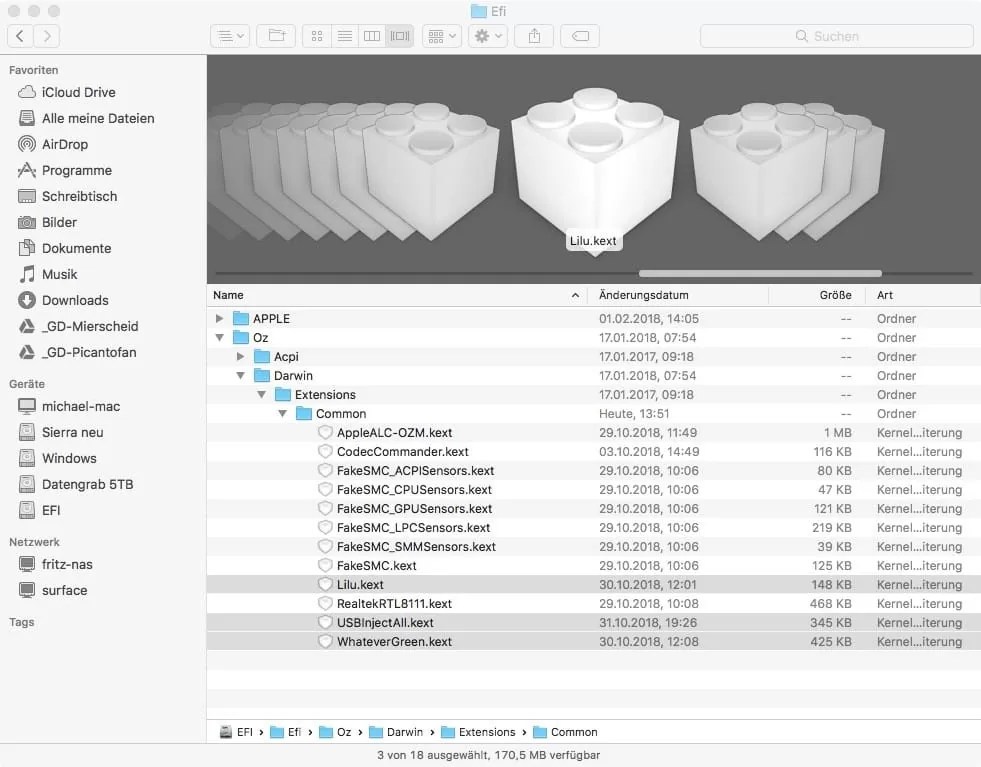Select FakeSMC_LPCSensors.kext file
Screen dimensions: 981x767
click(x=594, y=528)
